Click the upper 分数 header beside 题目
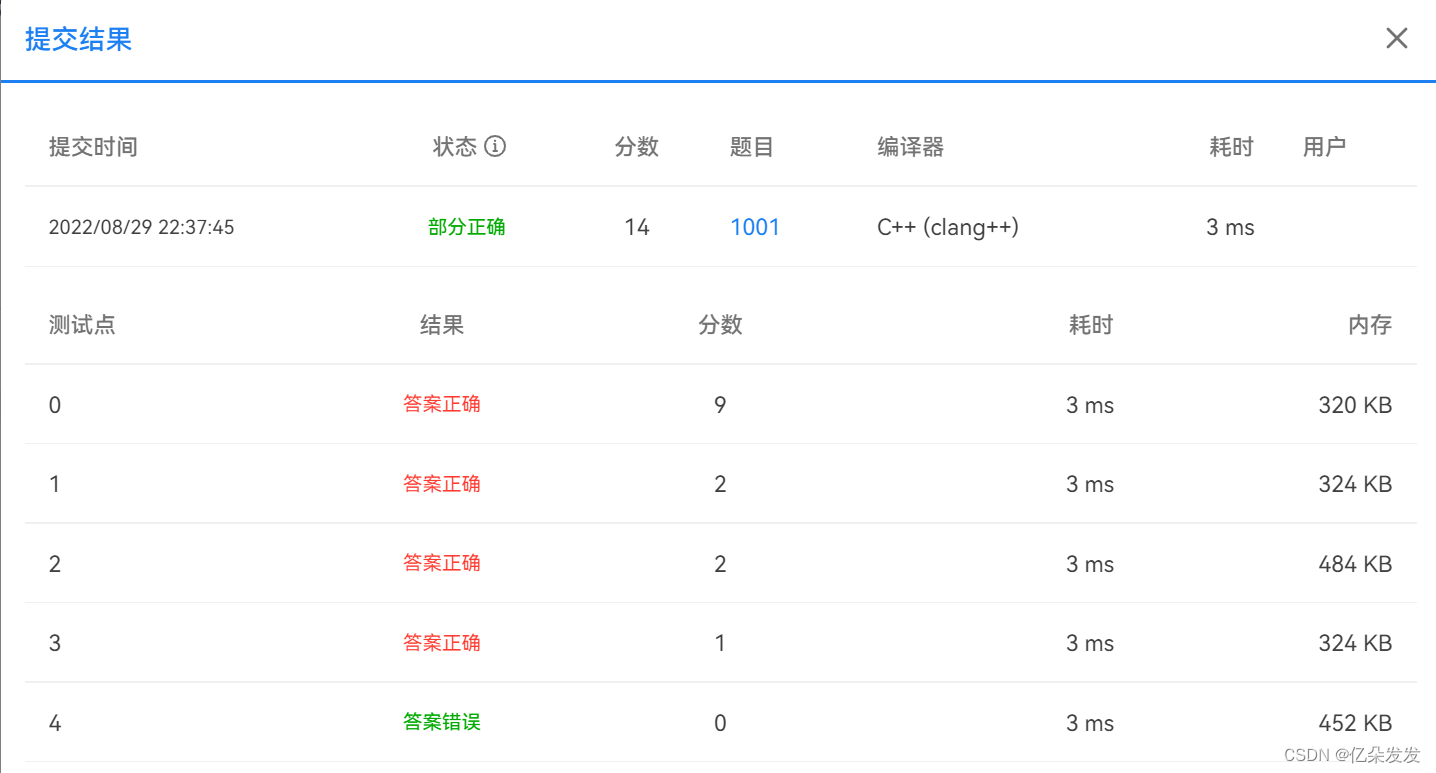The height and width of the screenshot is (773, 1436). pos(637,147)
